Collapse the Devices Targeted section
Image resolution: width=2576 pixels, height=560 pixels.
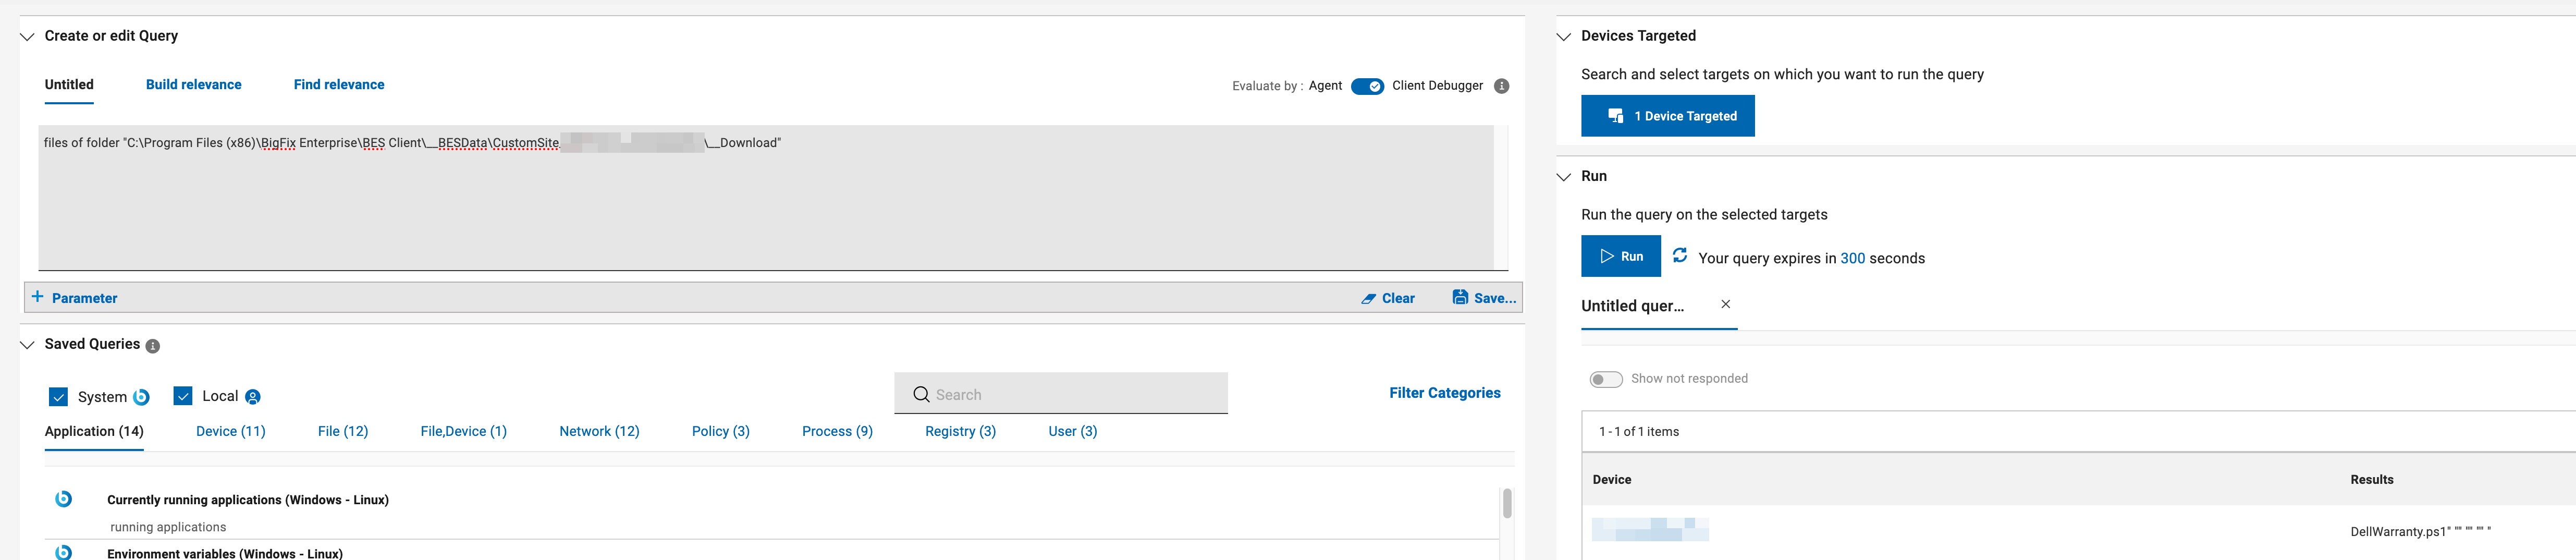1564,36
